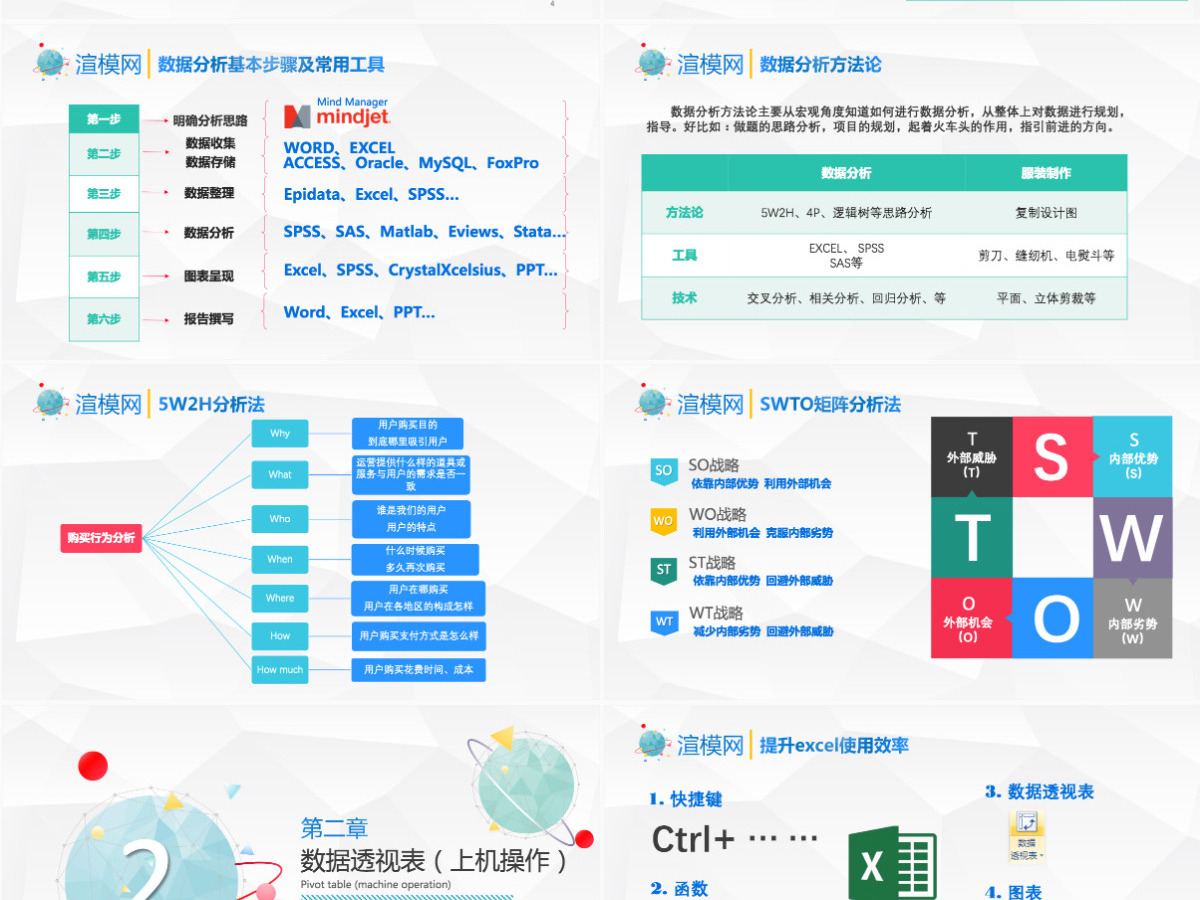Click the gray 内部劣势 (W) tile

click(1133, 618)
